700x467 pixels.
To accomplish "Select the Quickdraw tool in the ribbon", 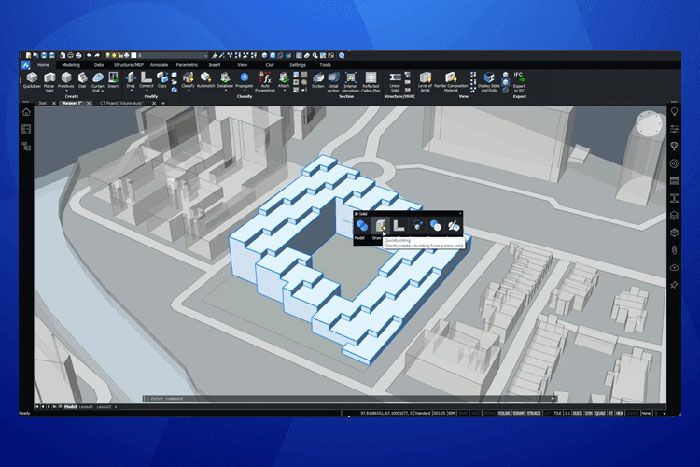I will pos(31,80).
